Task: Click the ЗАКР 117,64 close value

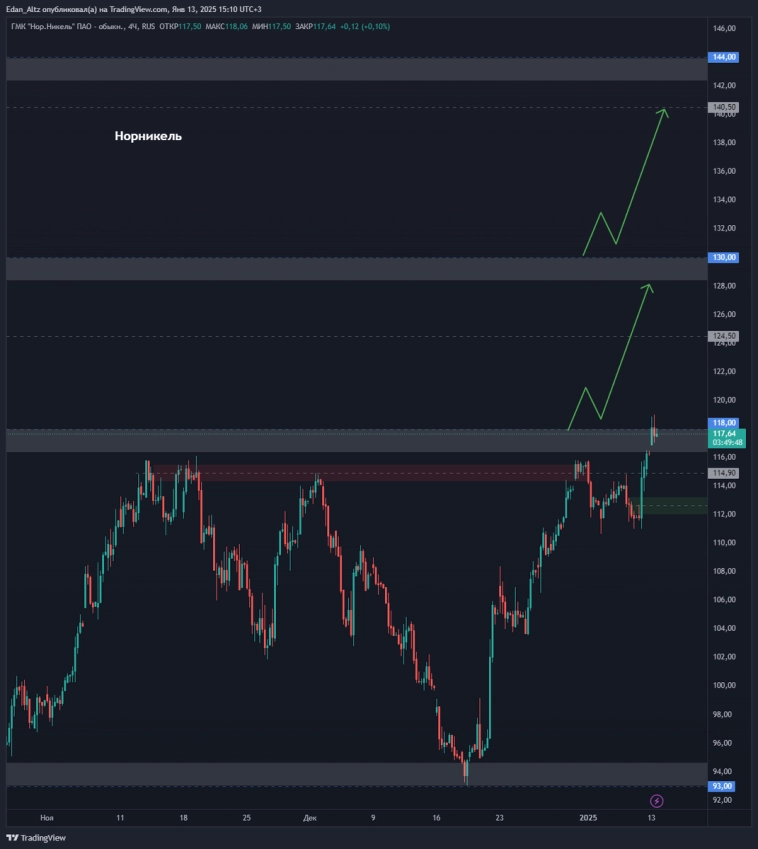Action: (x=316, y=27)
